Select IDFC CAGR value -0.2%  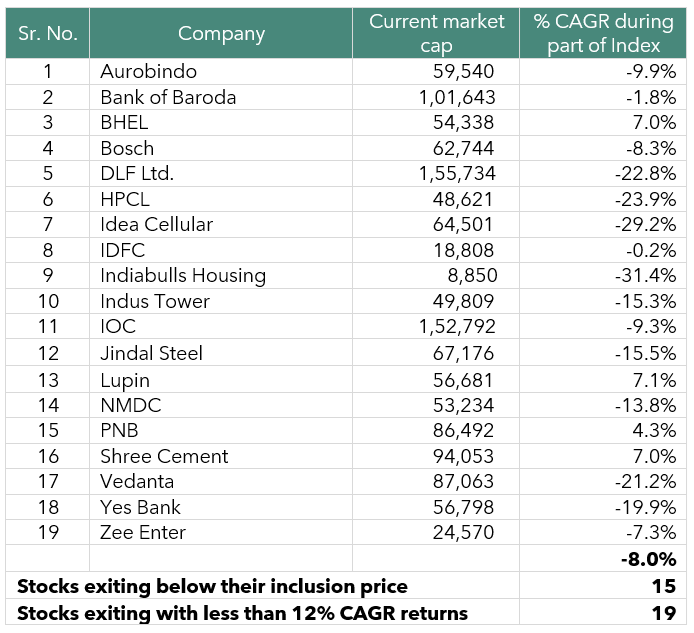(651, 250)
